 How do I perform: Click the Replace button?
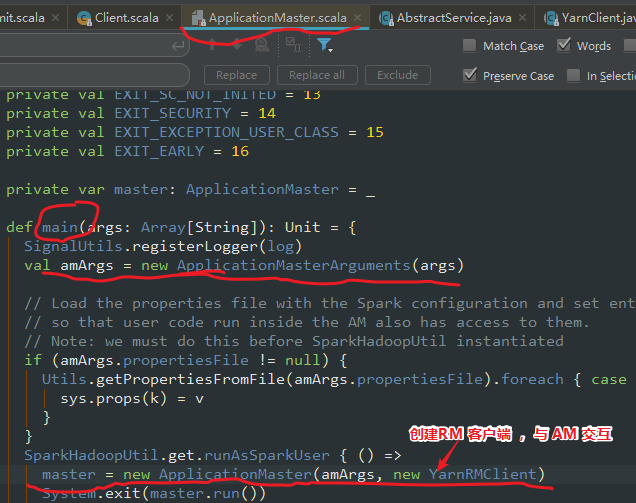pyautogui.click(x=236, y=75)
